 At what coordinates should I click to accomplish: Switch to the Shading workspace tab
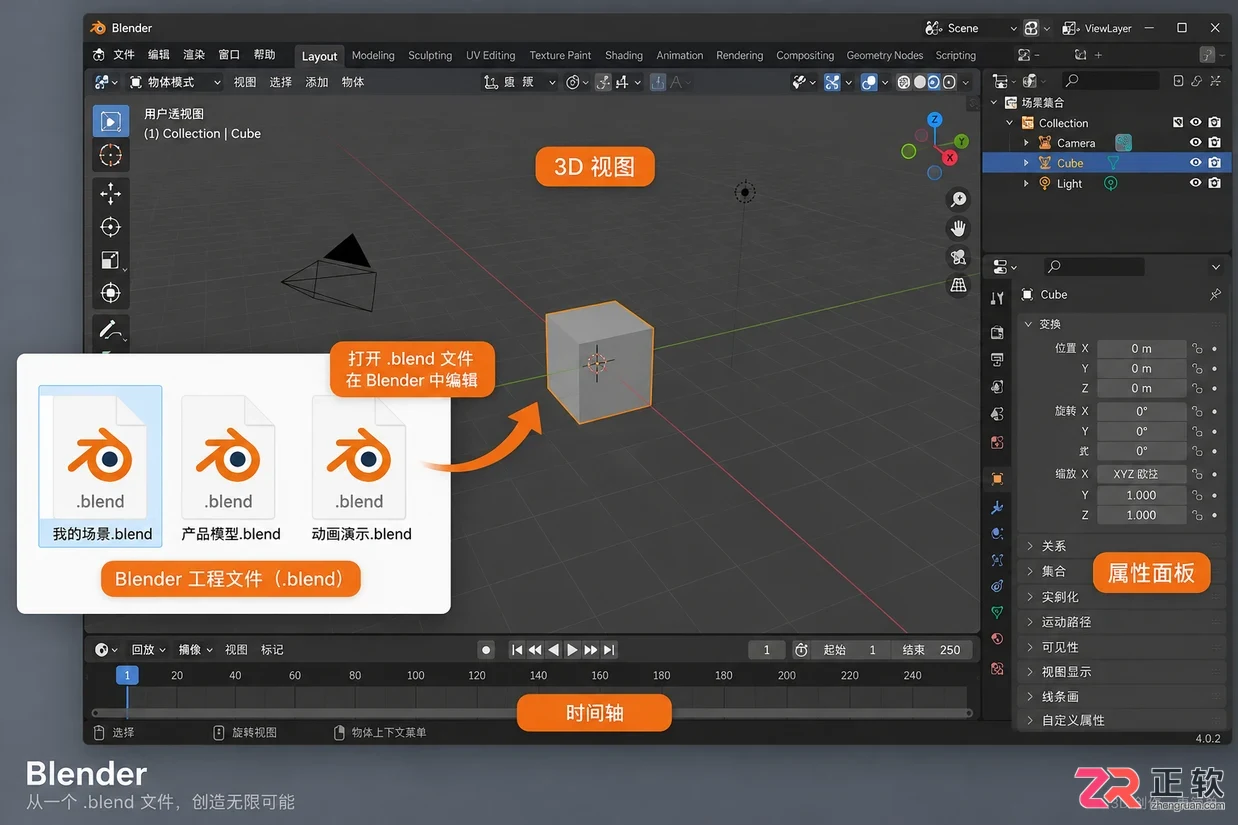point(624,56)
